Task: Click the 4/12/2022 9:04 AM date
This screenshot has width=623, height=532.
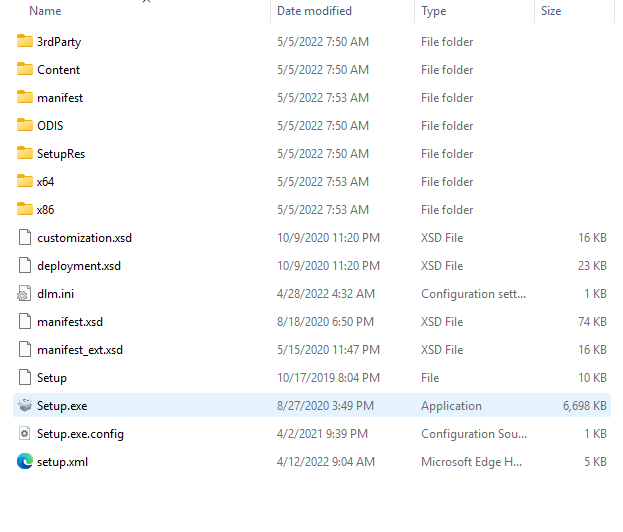Action: pyautogui.click(x=326, y=462)
